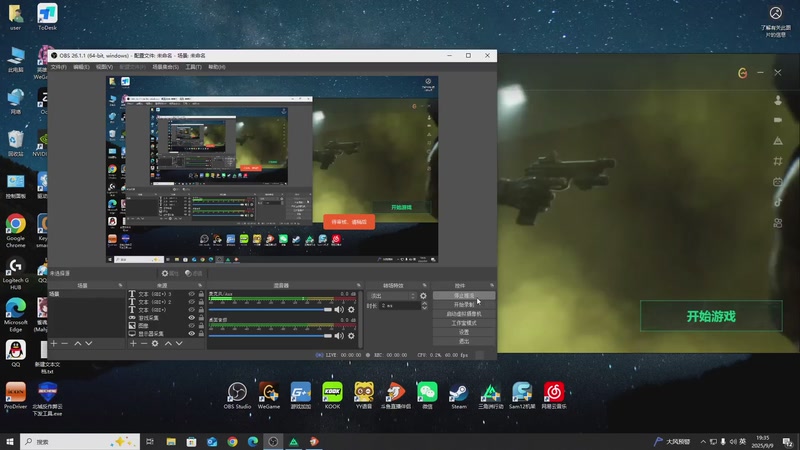Move source up with arrow in 来源 panel

coord(168,343)
